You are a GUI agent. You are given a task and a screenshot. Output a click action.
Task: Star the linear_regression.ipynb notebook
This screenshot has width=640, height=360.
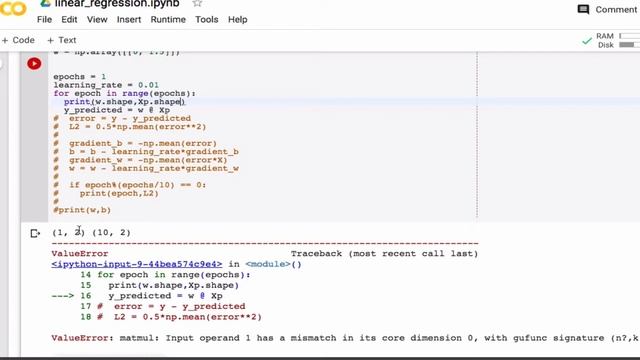click(197, 3)
